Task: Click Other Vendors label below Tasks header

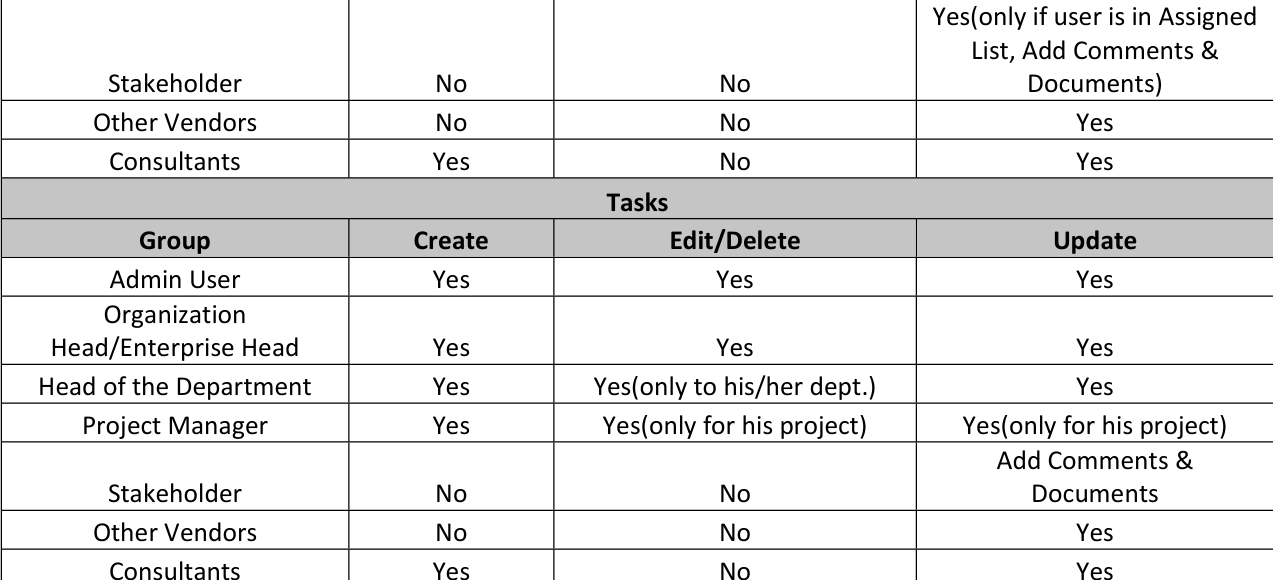Action: (175, 533)
